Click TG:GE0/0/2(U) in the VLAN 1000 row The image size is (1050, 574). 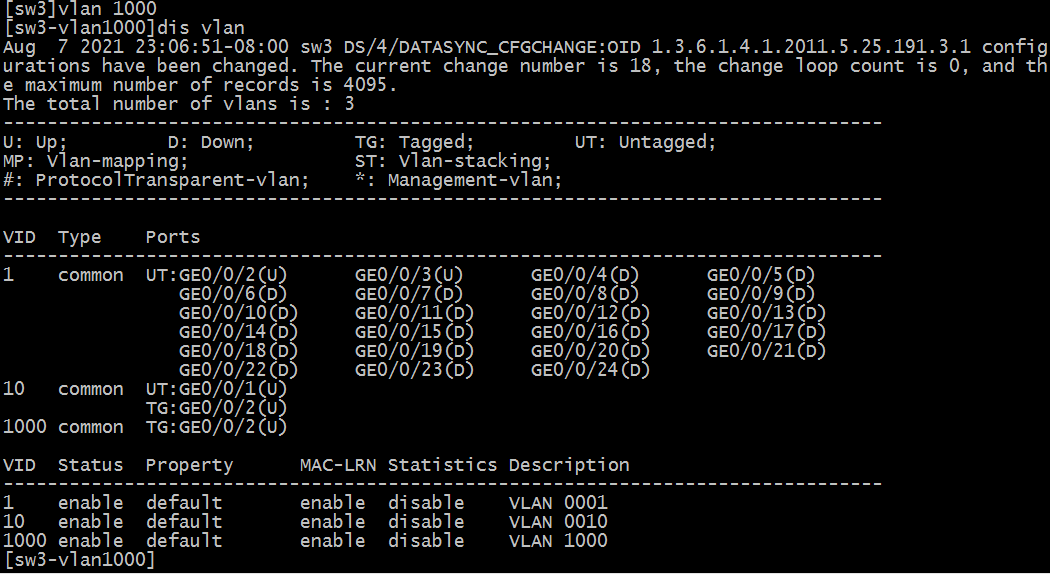(x=216, y=427)
